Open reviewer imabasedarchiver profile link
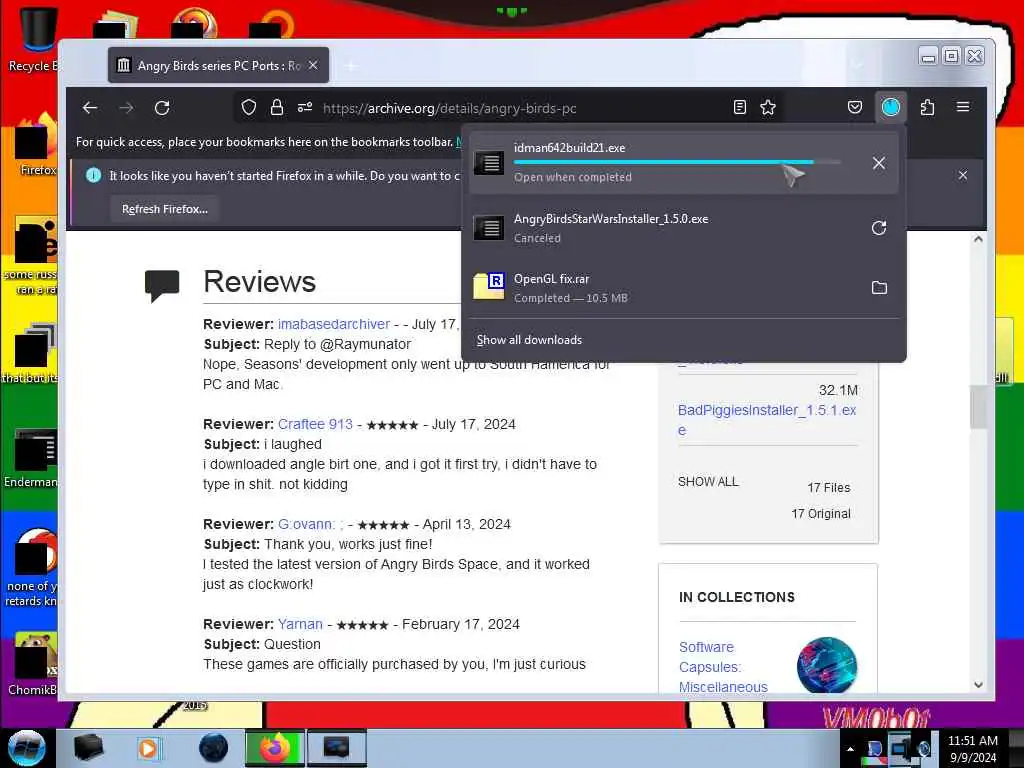The height and width of the screenshot is (768, 1024). pos(334,324)
